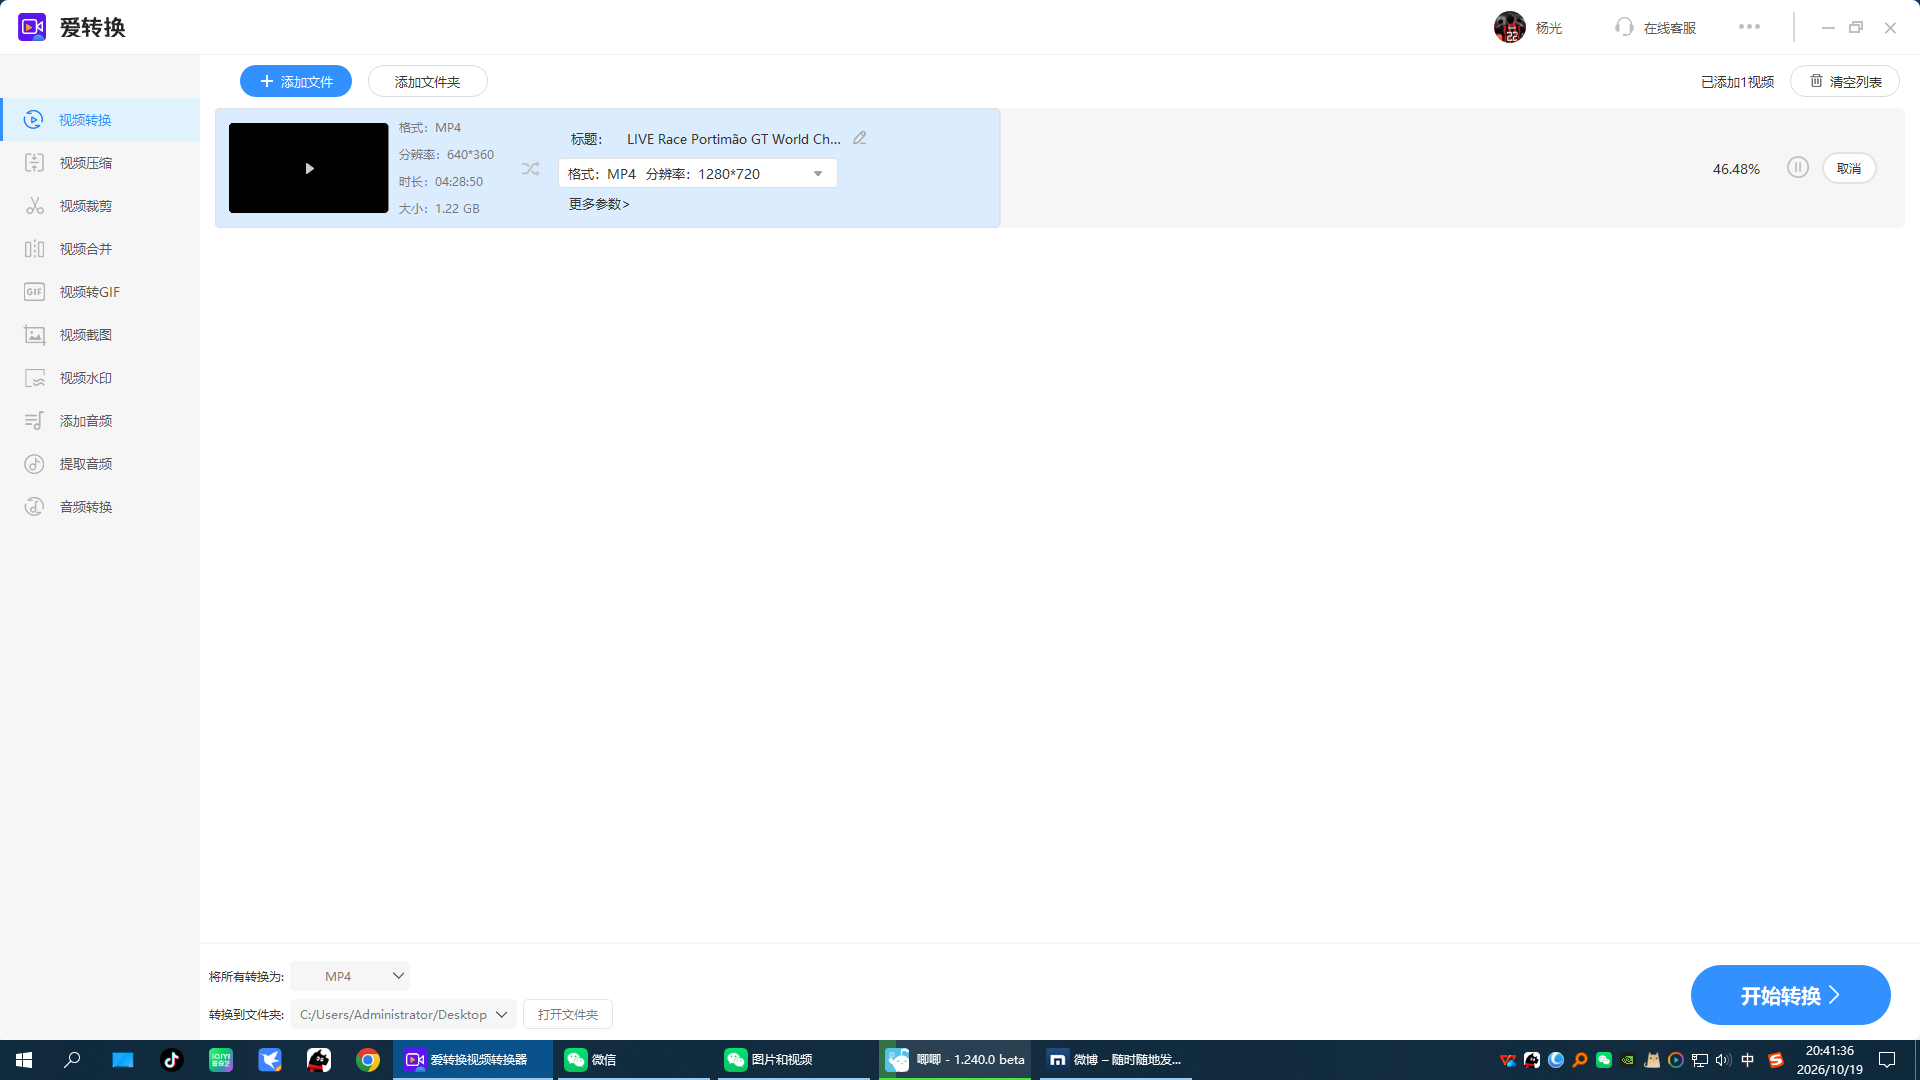The image size is (1920, 1080).
Task: Click 打开文件夹 button
Action: (568, 1014)
